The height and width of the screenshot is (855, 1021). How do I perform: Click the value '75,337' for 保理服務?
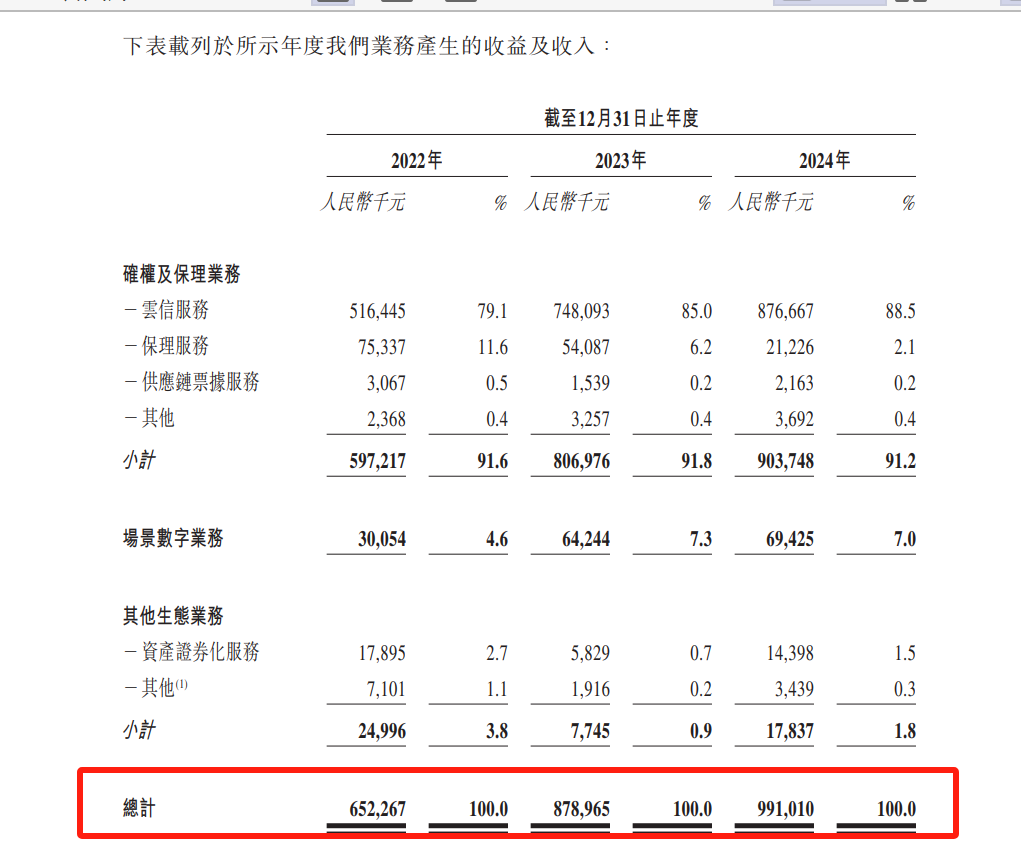click(382, 347)
